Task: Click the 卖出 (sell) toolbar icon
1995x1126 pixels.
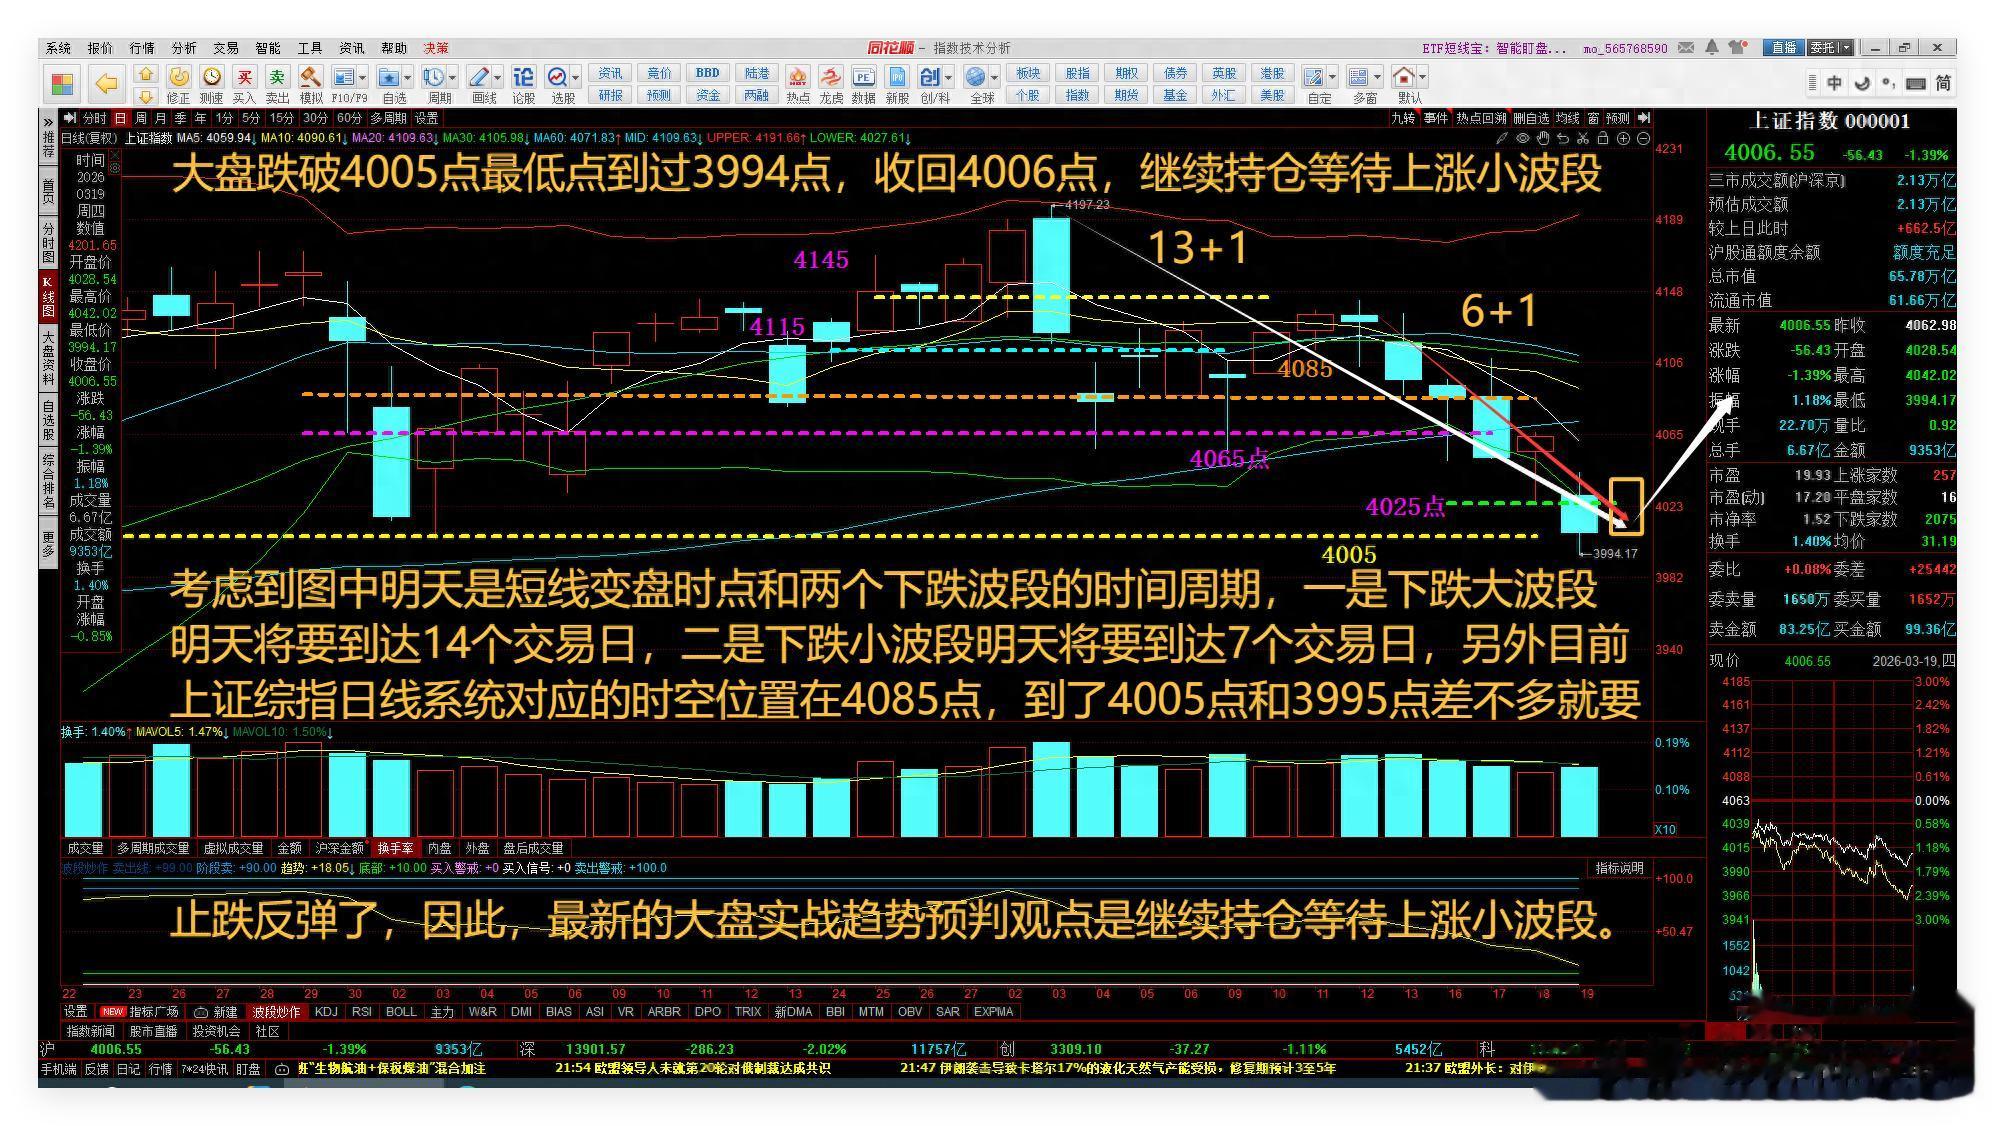Action: [277, 78]
